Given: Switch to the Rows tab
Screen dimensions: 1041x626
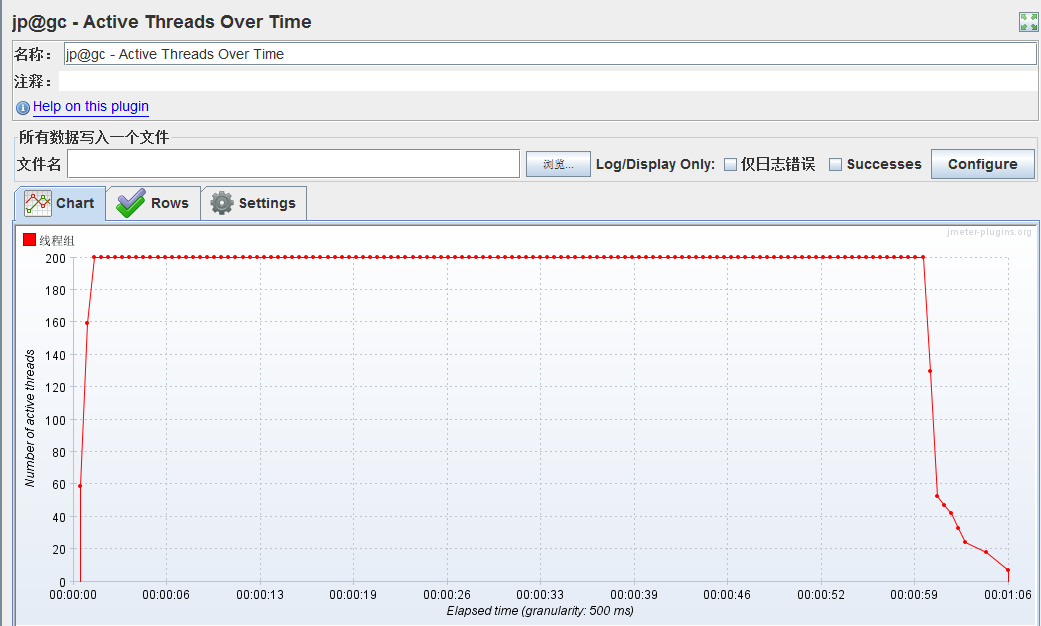Looking at the screenshot, I should coord(153,203).
